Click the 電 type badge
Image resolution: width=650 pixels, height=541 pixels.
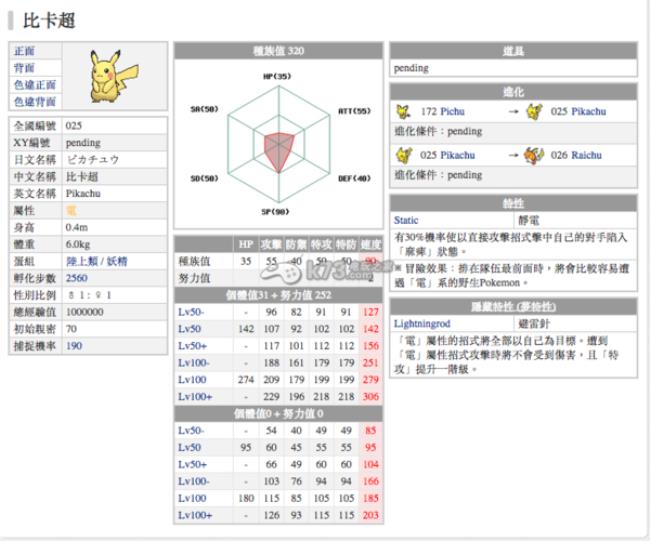[x=71, y=211]
